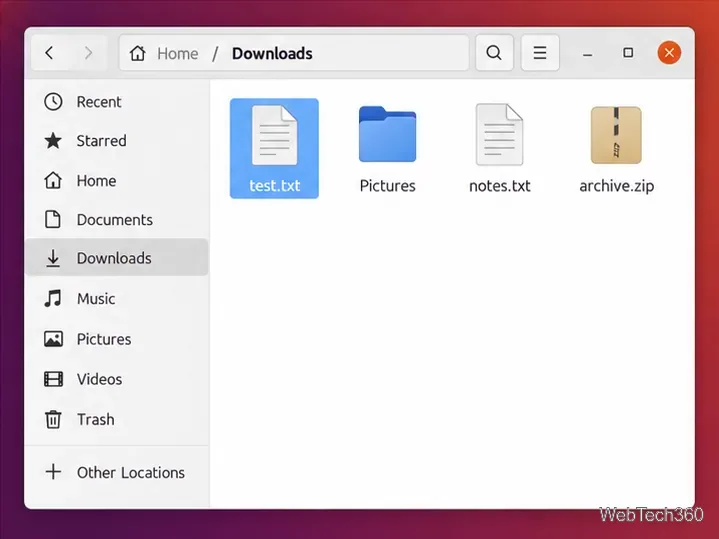This screenshot has width=719, height=539.
Task: Close the Files window
Action: click(x=669, y=53)
